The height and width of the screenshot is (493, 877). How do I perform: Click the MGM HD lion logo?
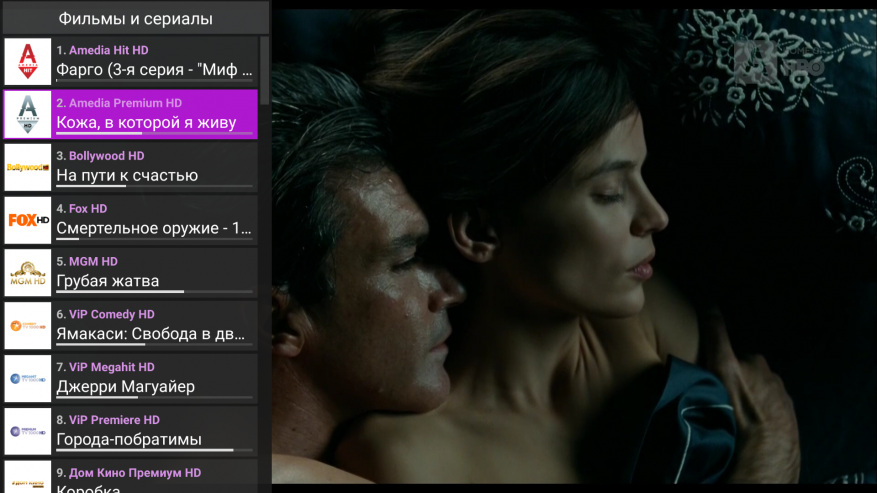click(27, 273)
